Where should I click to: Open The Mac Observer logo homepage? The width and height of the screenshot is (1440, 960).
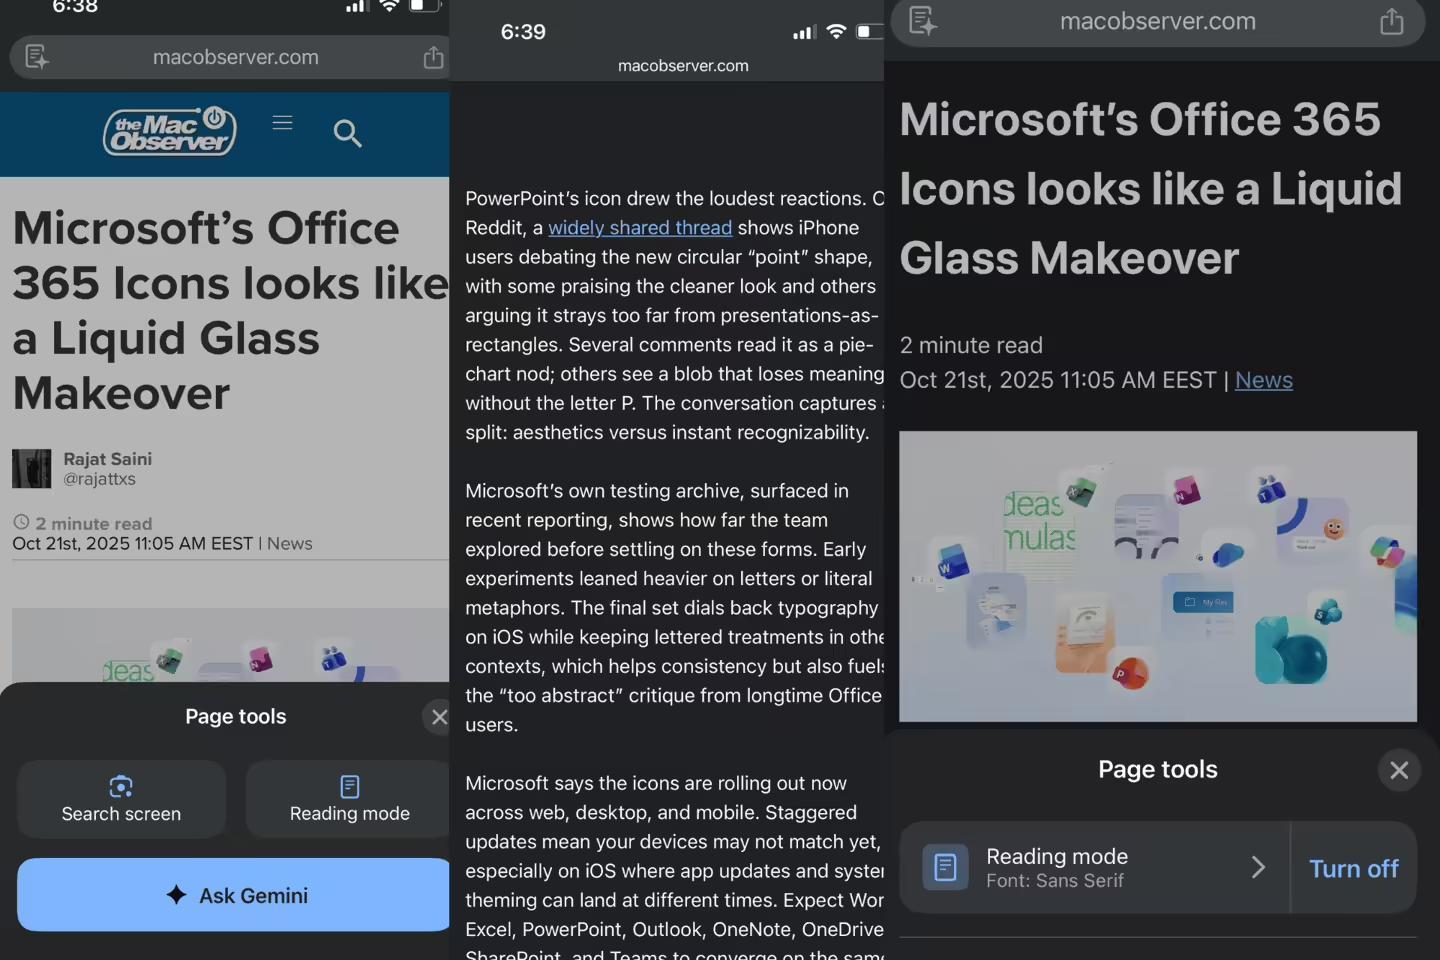(x=170, y=132)
